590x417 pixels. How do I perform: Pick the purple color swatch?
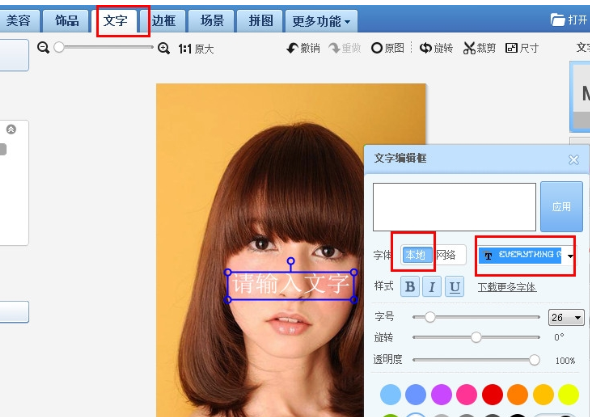(x=441, y=394)
